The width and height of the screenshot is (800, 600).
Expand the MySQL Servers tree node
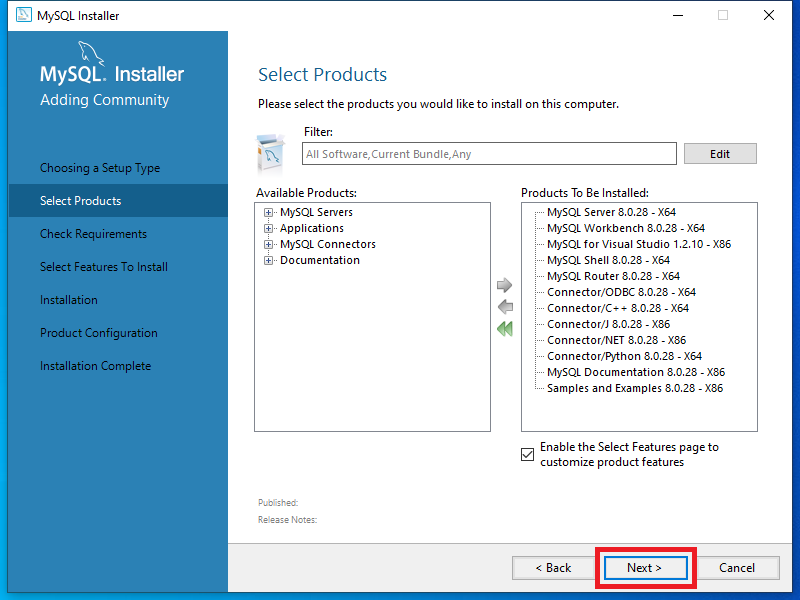coord(268,212)
